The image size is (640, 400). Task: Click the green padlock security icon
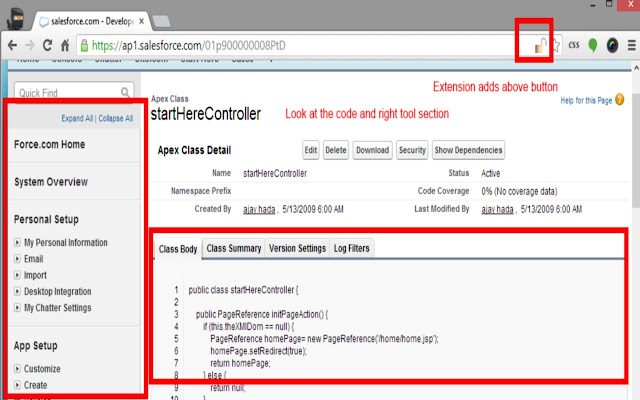[84, 45]
